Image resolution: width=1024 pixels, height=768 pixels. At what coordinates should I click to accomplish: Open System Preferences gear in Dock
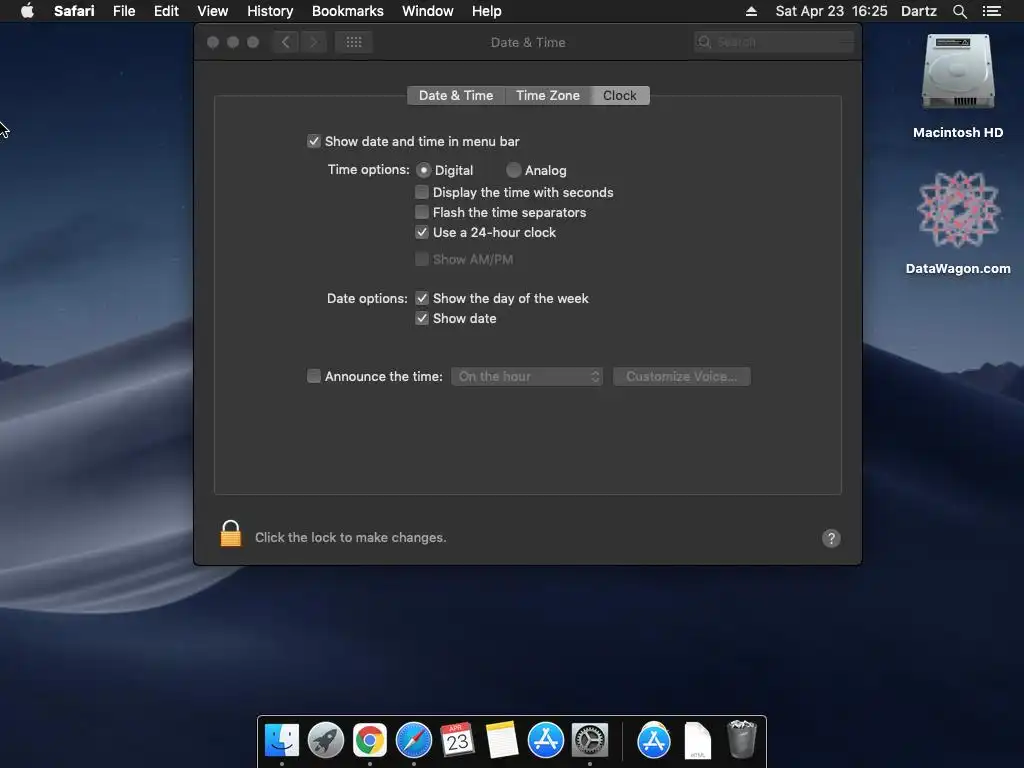[x=590, y=740]
